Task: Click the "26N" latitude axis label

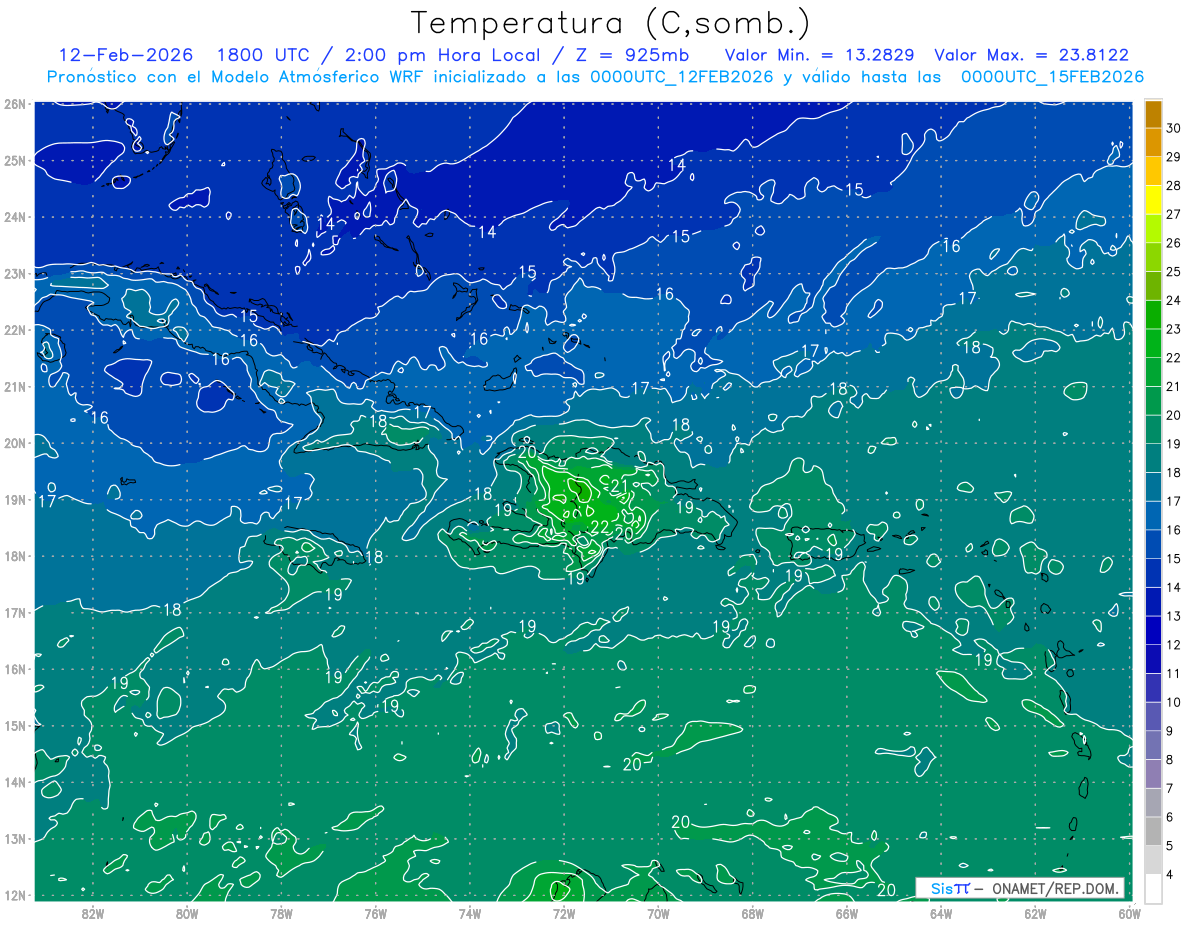Action: click(14, 104)
